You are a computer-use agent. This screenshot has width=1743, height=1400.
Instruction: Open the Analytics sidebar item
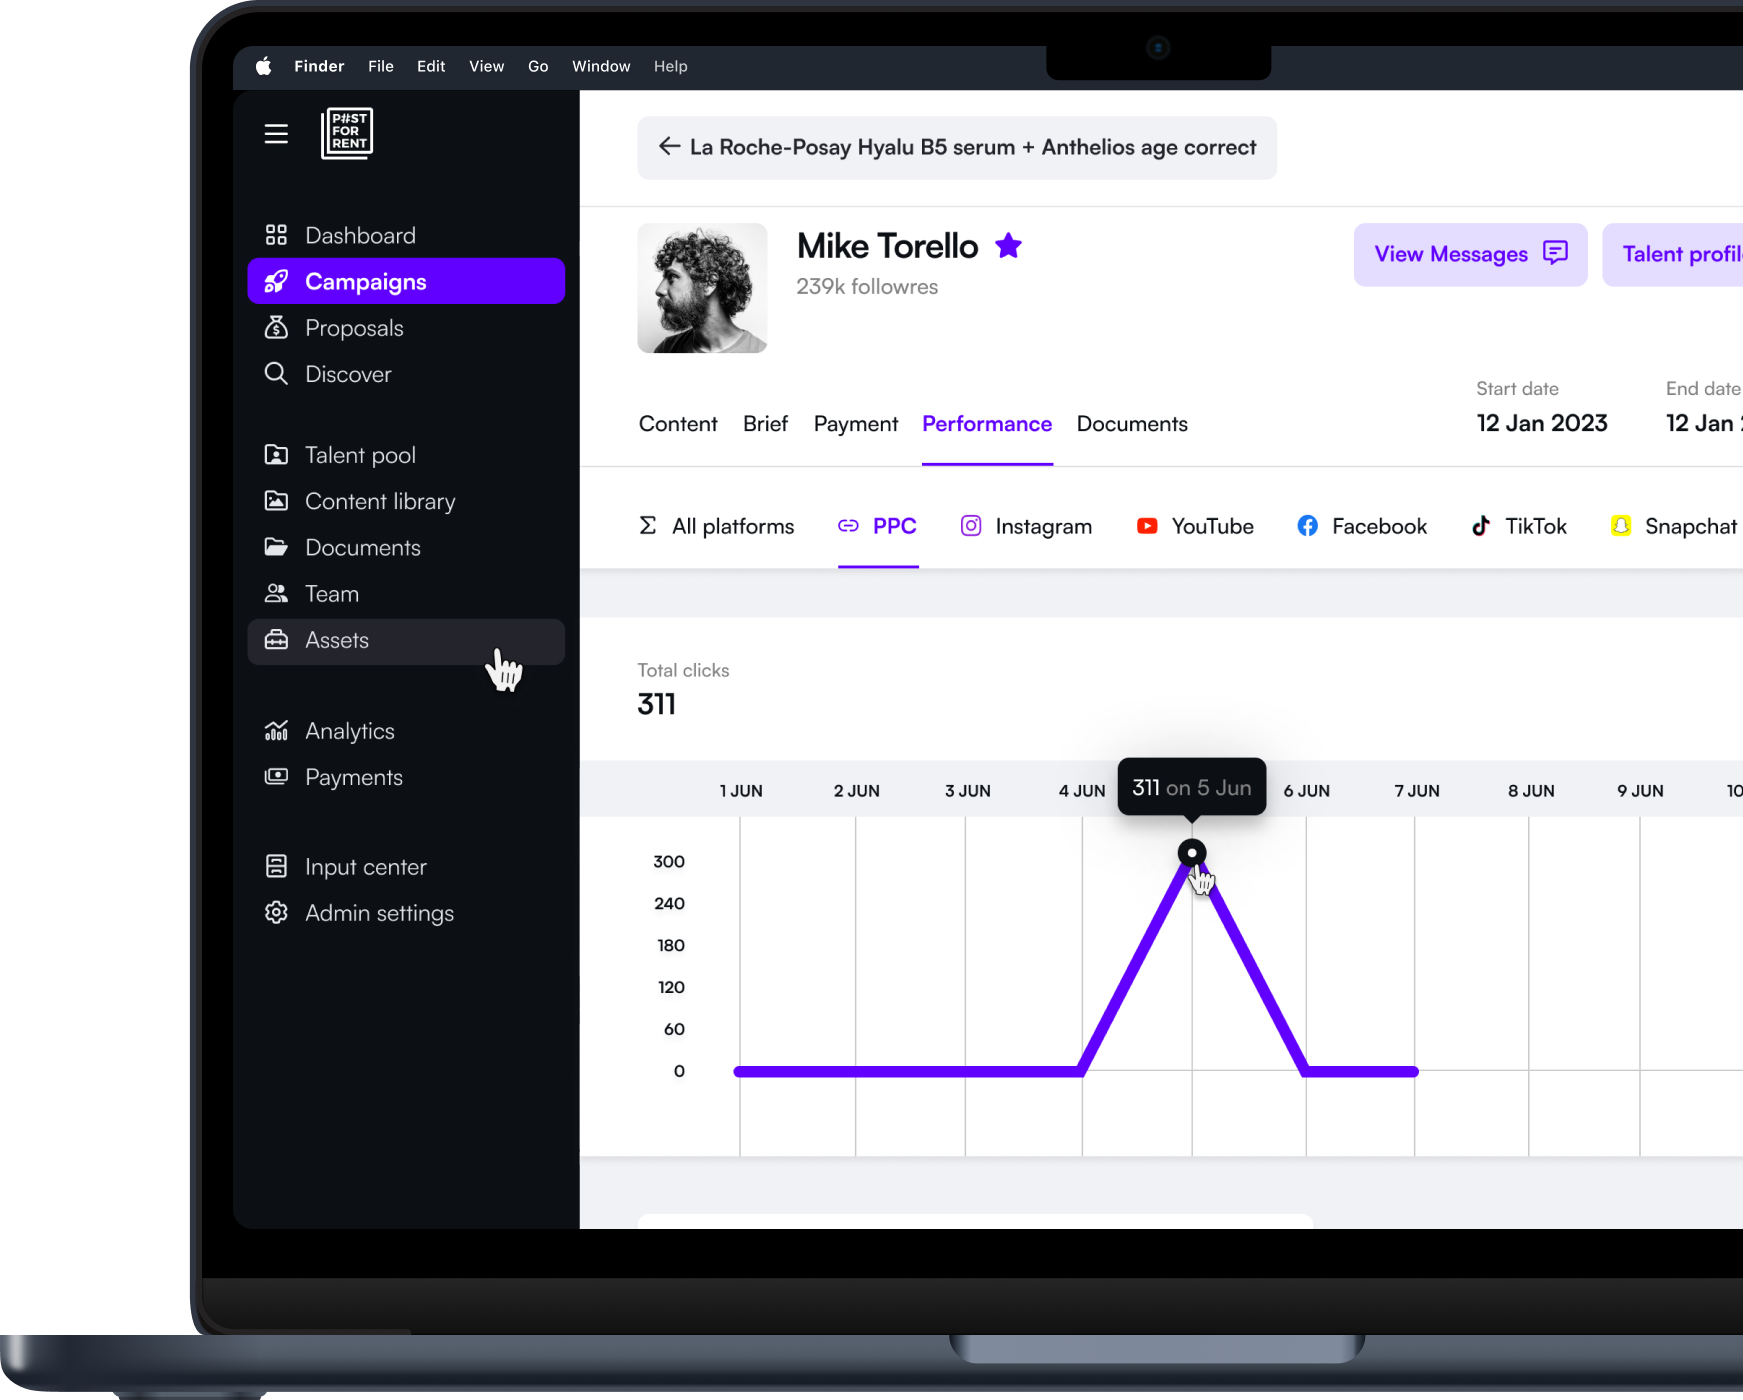[406, 731]
